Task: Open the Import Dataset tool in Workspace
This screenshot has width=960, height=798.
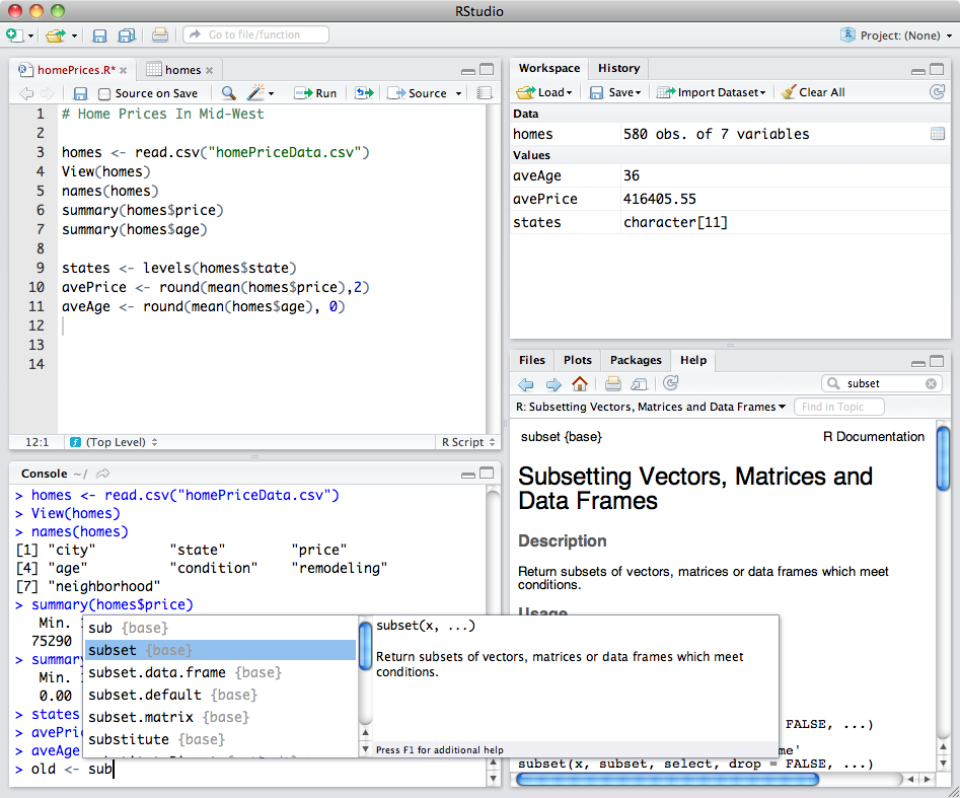Action: click(710, 92)
